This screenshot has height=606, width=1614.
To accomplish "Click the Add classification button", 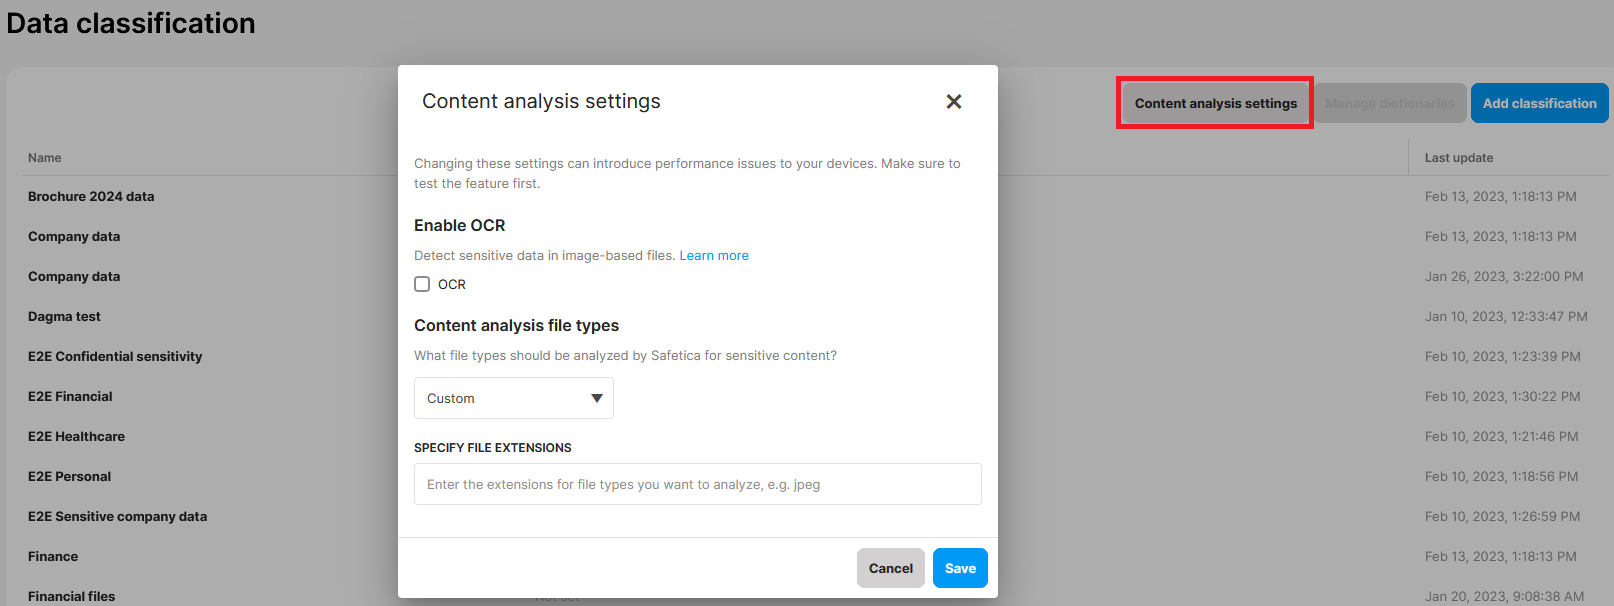I will [1539, 103].
